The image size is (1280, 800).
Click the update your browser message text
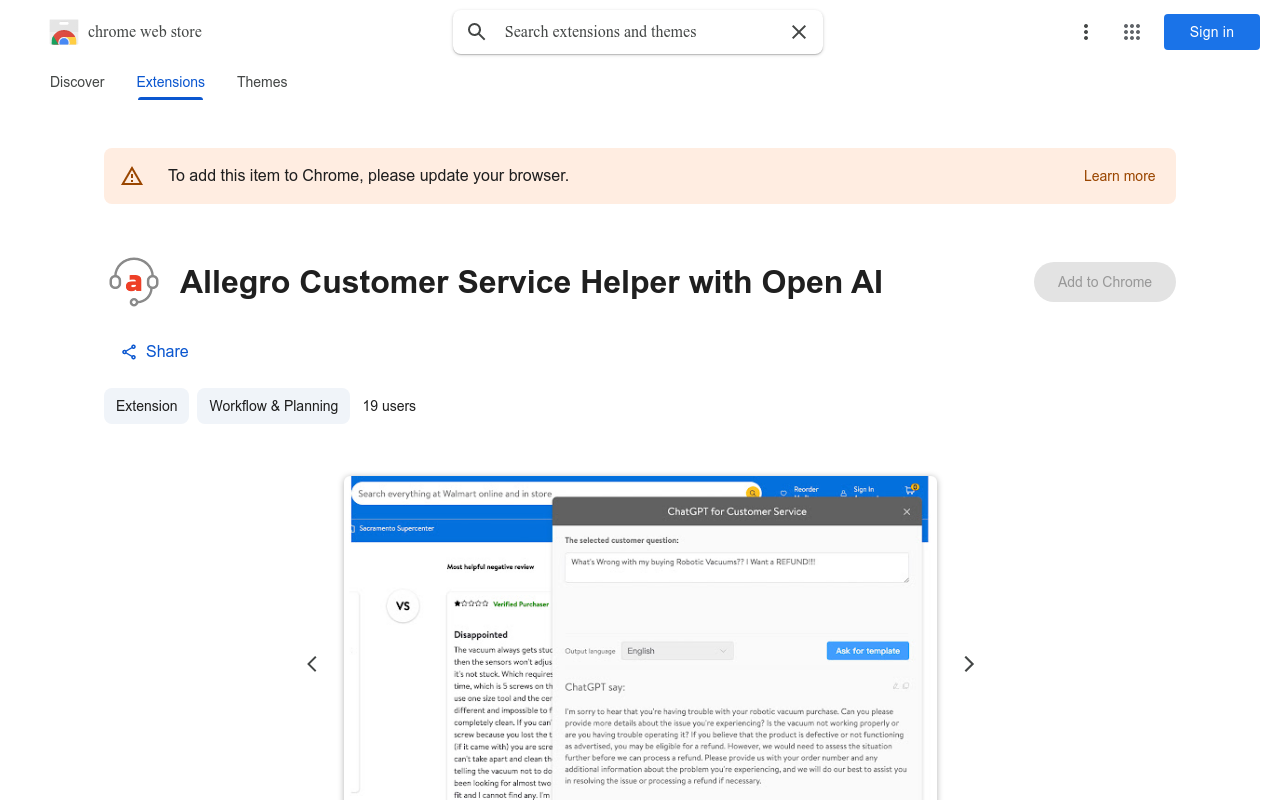click(x=368, y=176)
